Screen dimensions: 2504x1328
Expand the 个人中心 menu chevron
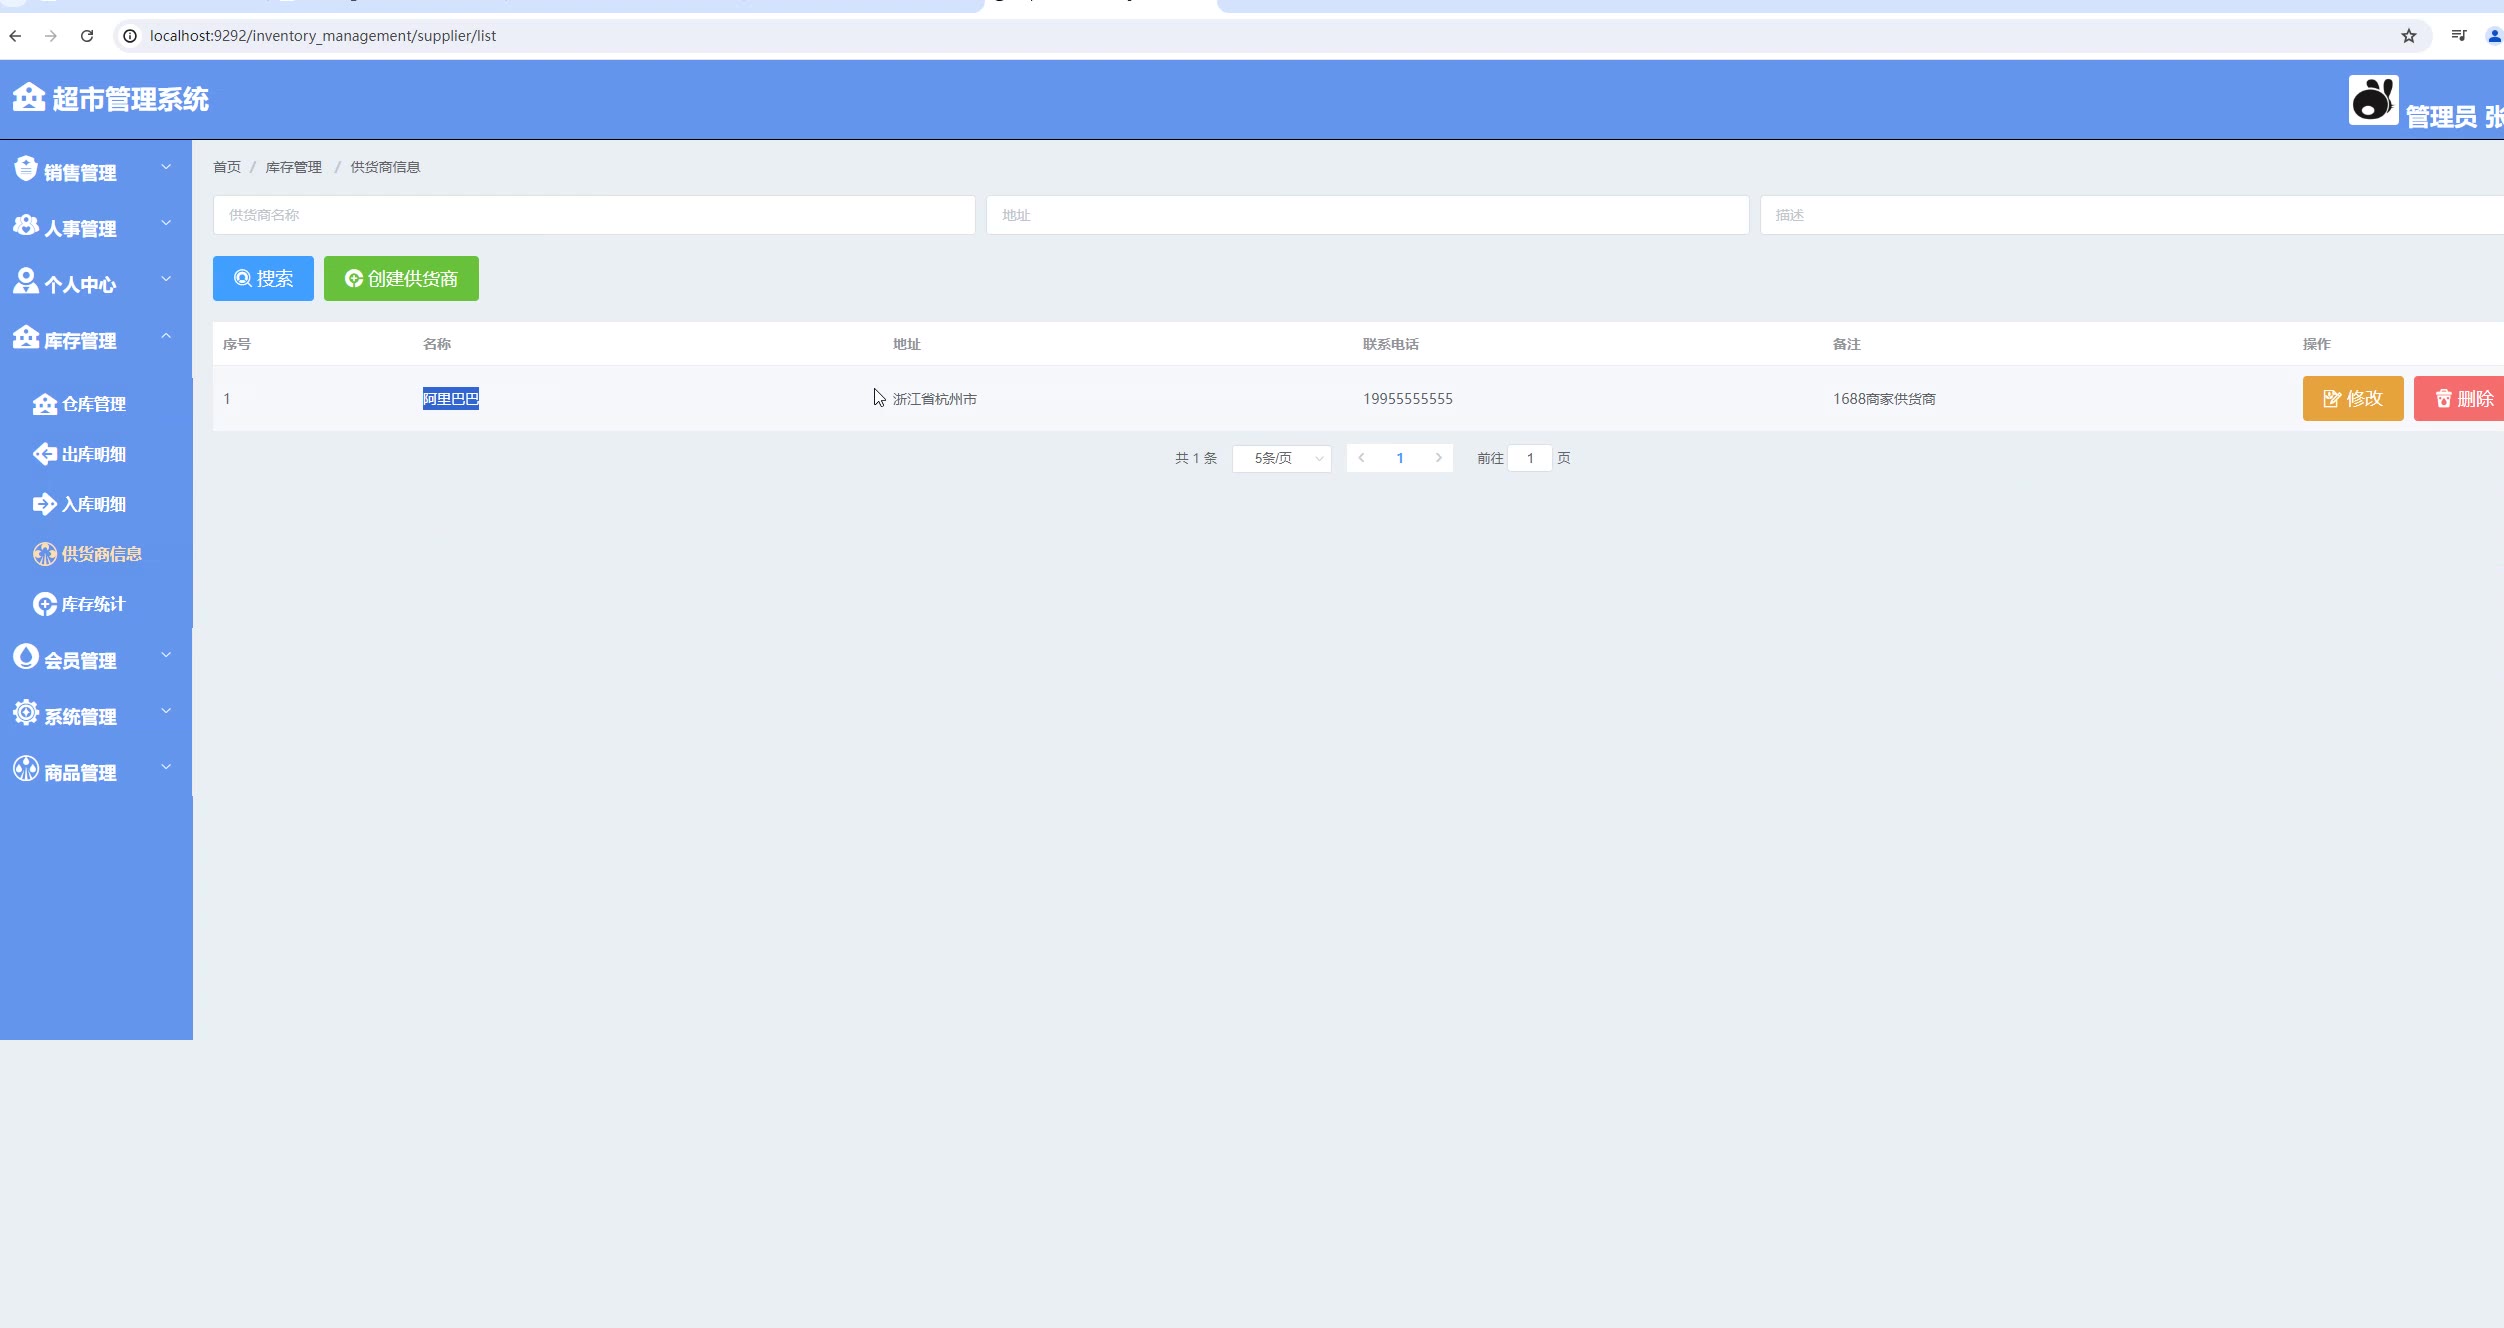coord(166,280)
